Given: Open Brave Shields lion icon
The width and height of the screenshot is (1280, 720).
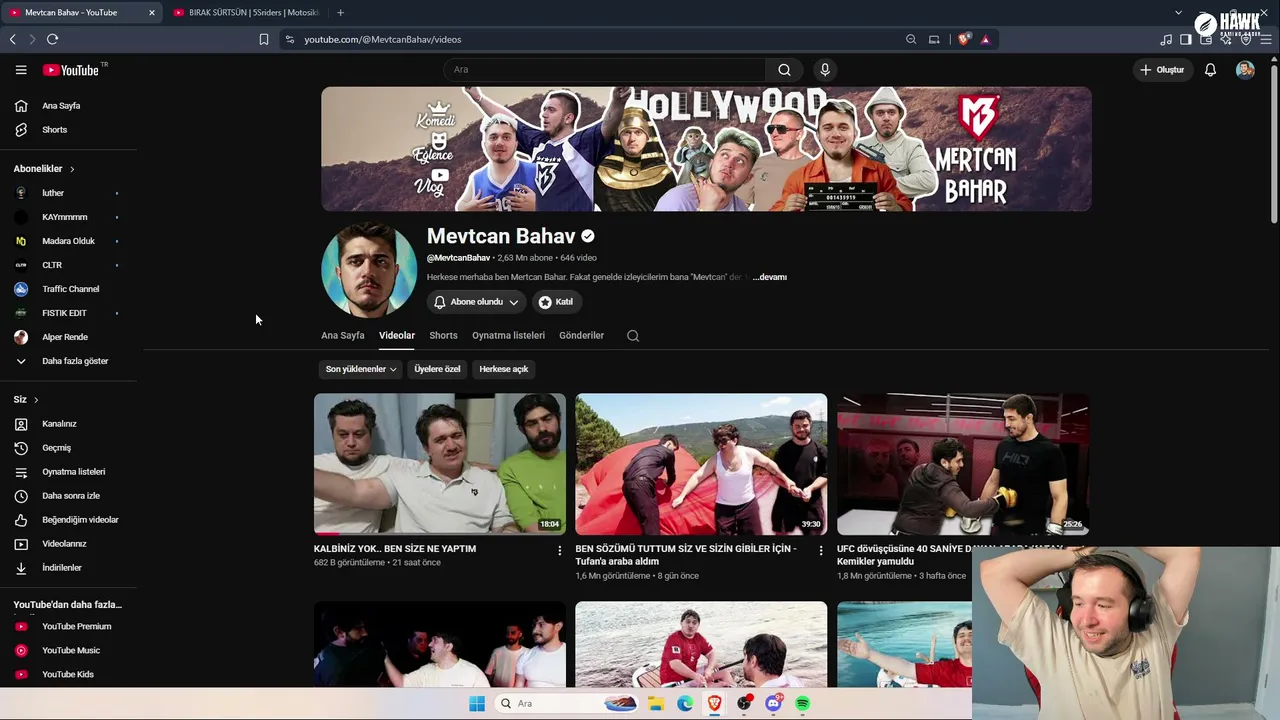Looking at the screenshot, I should (964, 39).
